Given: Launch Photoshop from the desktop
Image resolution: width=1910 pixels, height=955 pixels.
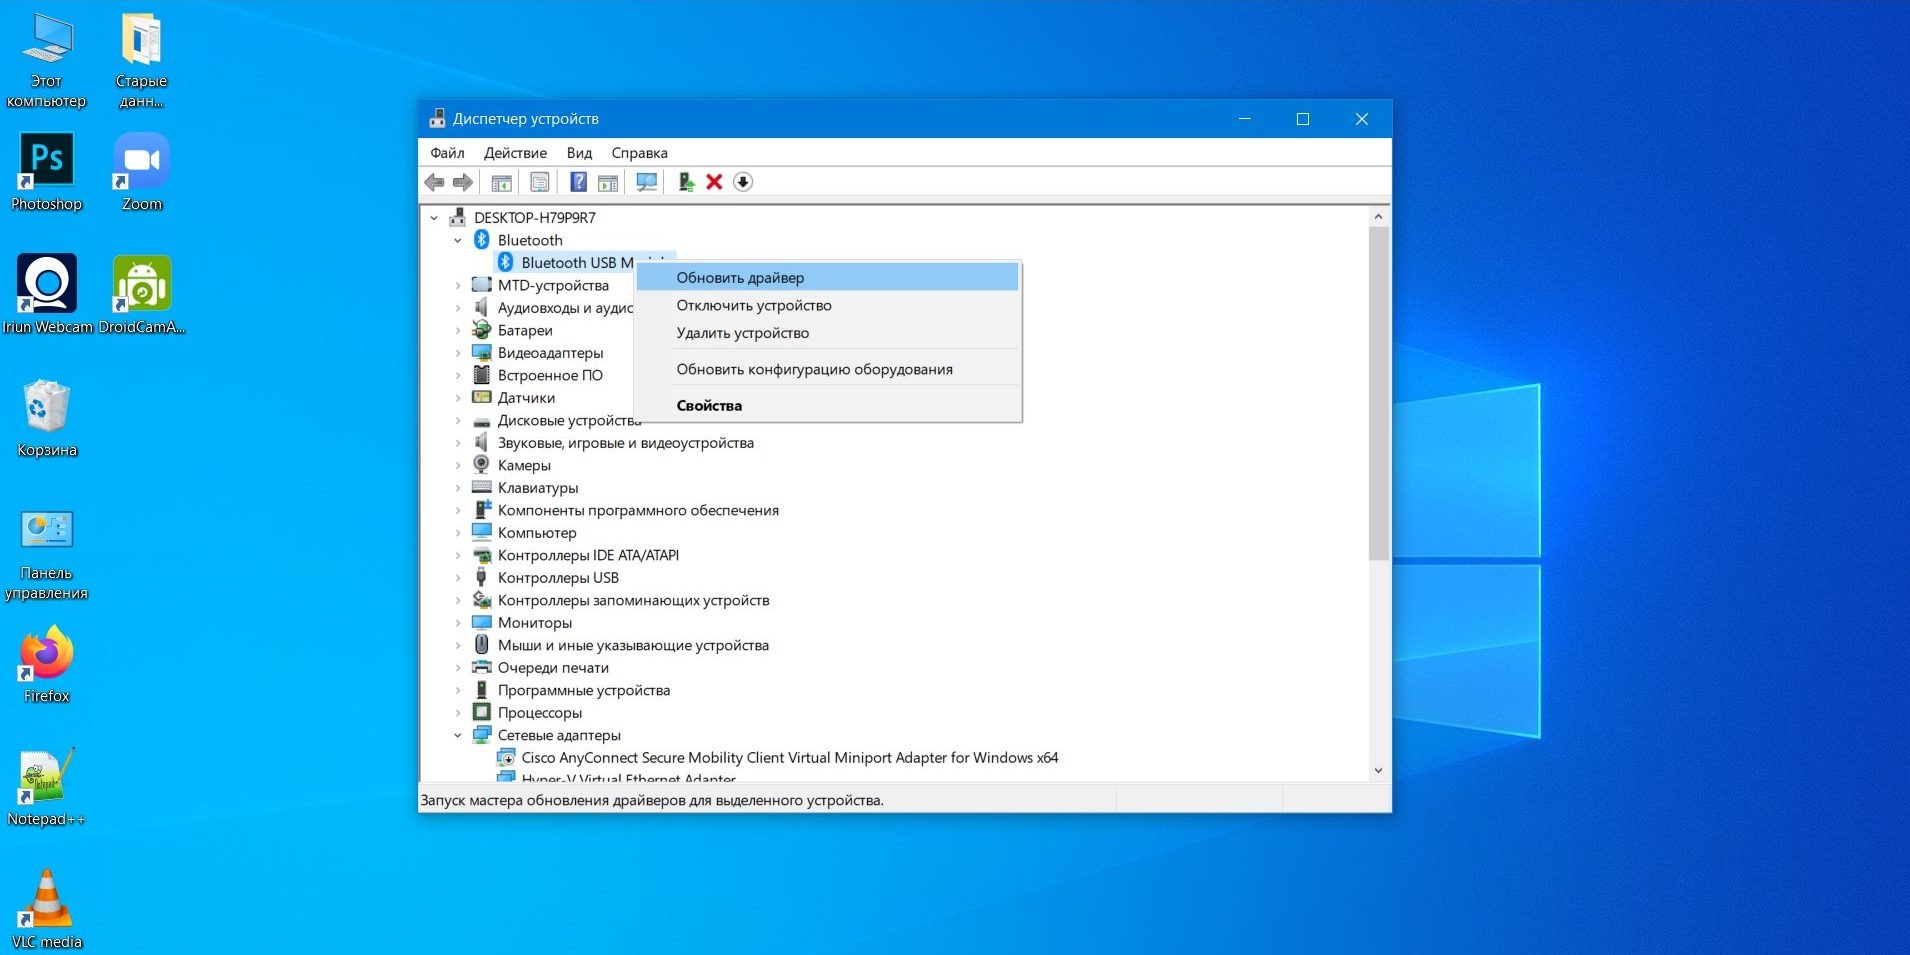Looking at the screenshot, I should coord(46,172).
